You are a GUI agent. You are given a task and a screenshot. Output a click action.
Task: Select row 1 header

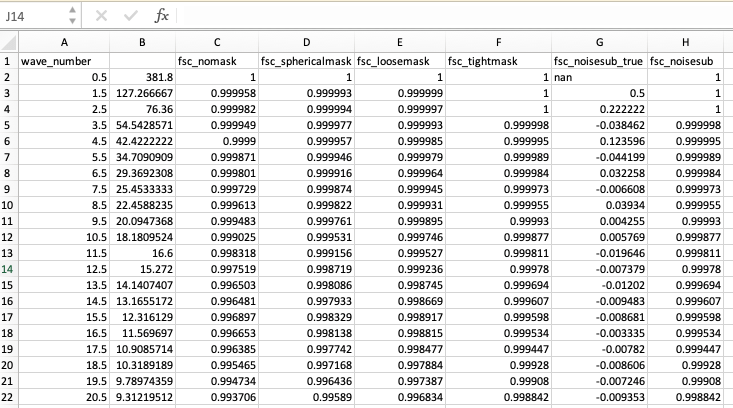coord(9,61)
